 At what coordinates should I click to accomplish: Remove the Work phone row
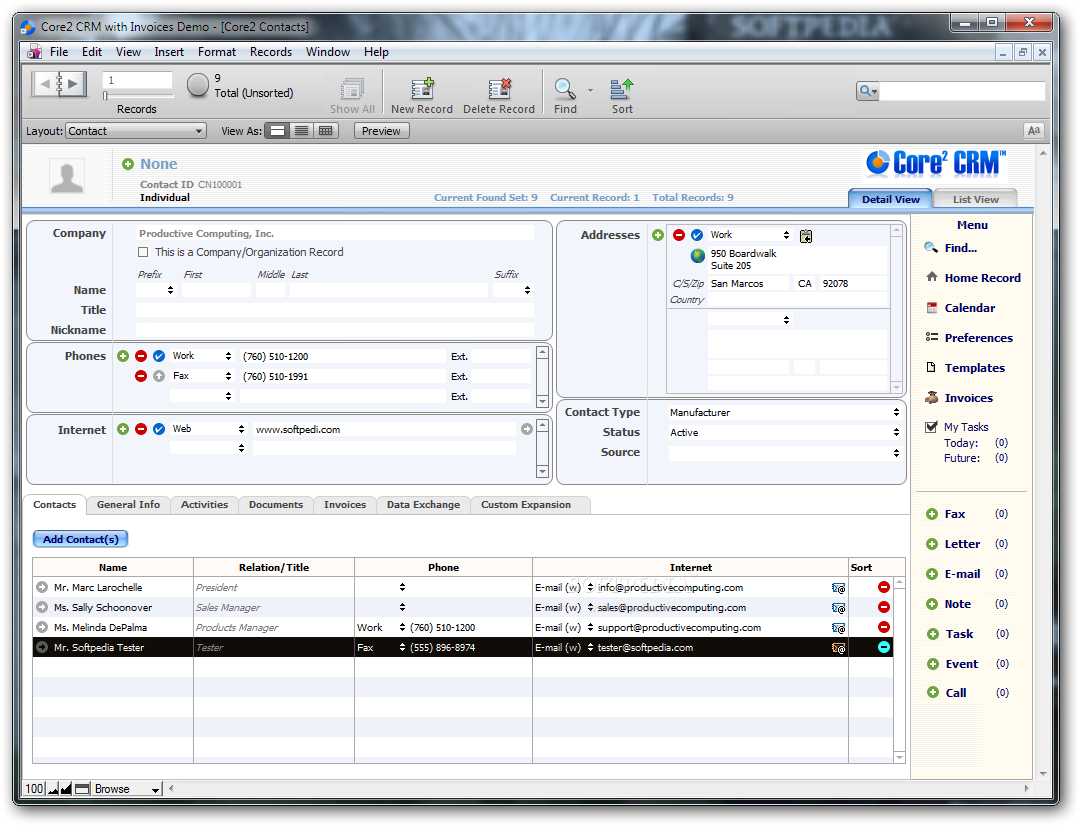[141, 356]
